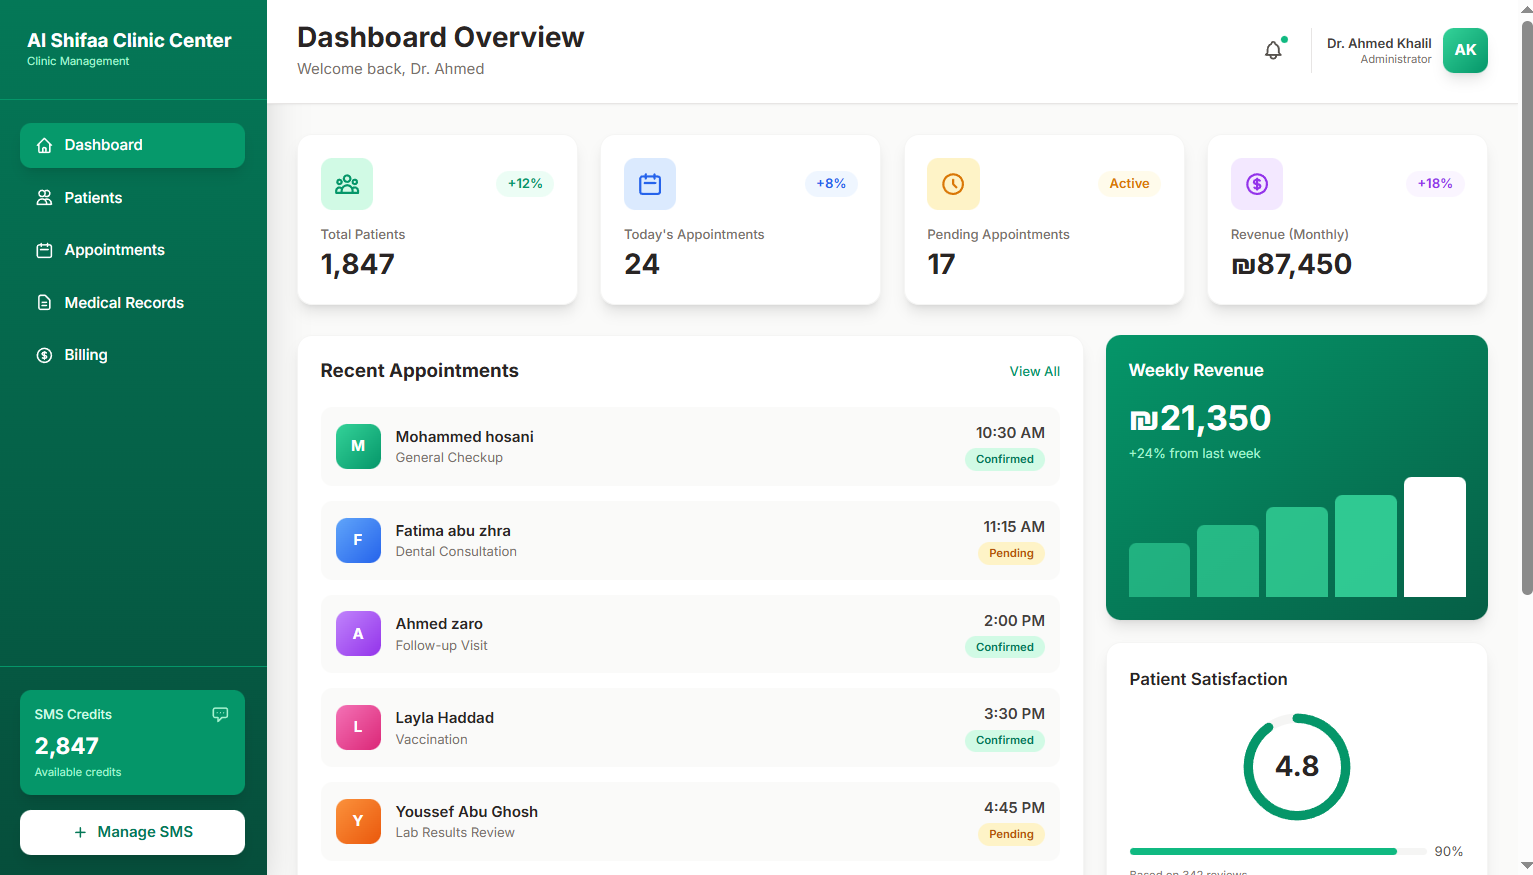Click the notification bell icon
This screenshot has width=1533, height=875.
(1273, 50)
